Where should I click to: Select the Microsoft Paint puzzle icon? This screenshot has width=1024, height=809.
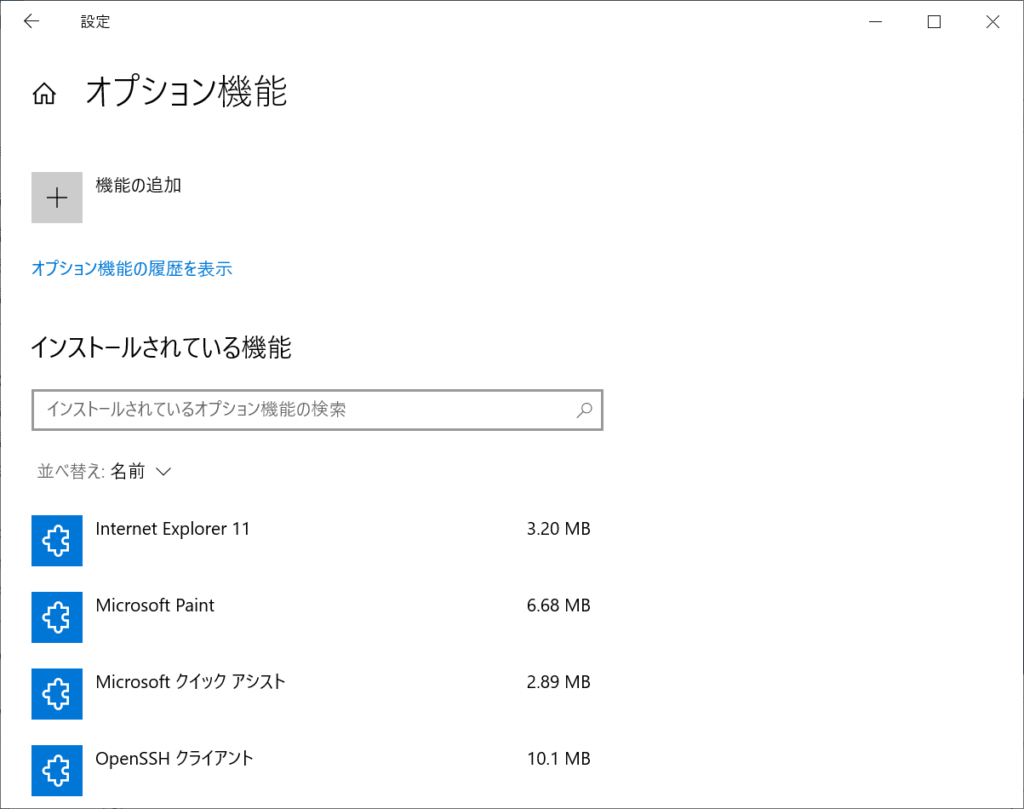coord(57,617)
